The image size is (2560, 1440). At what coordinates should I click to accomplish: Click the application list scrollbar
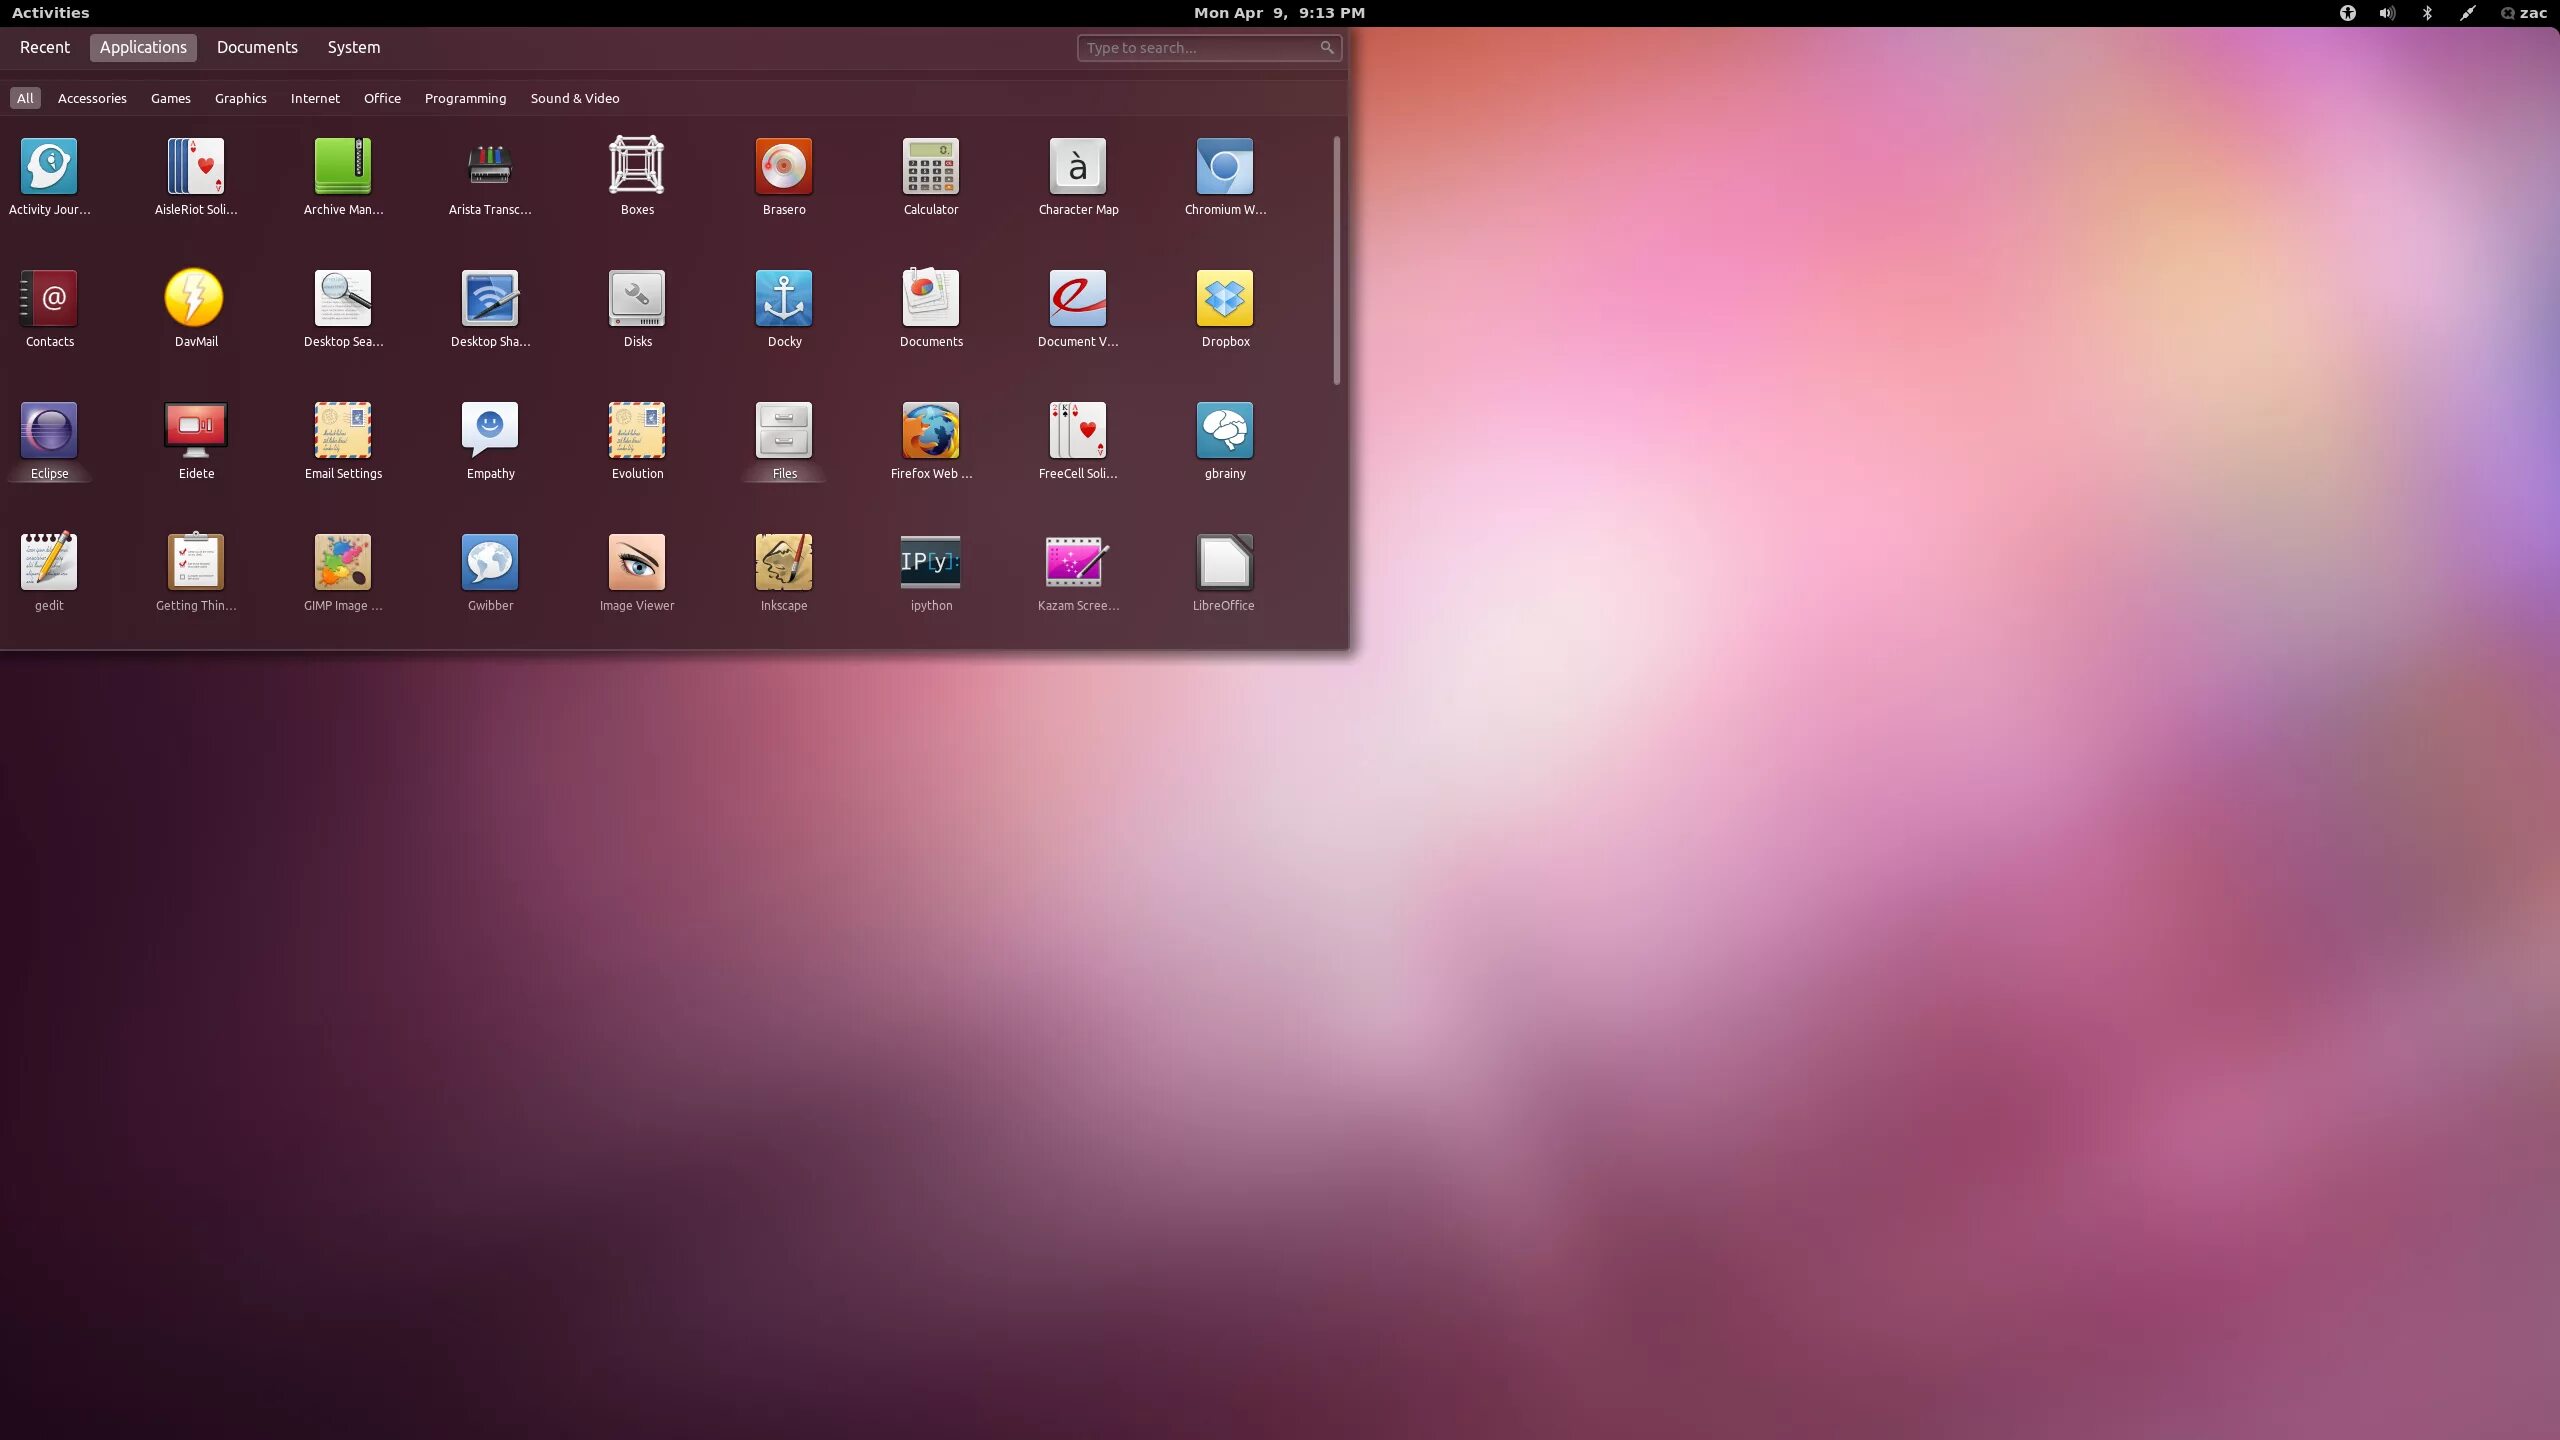(x=1336, y=260)
